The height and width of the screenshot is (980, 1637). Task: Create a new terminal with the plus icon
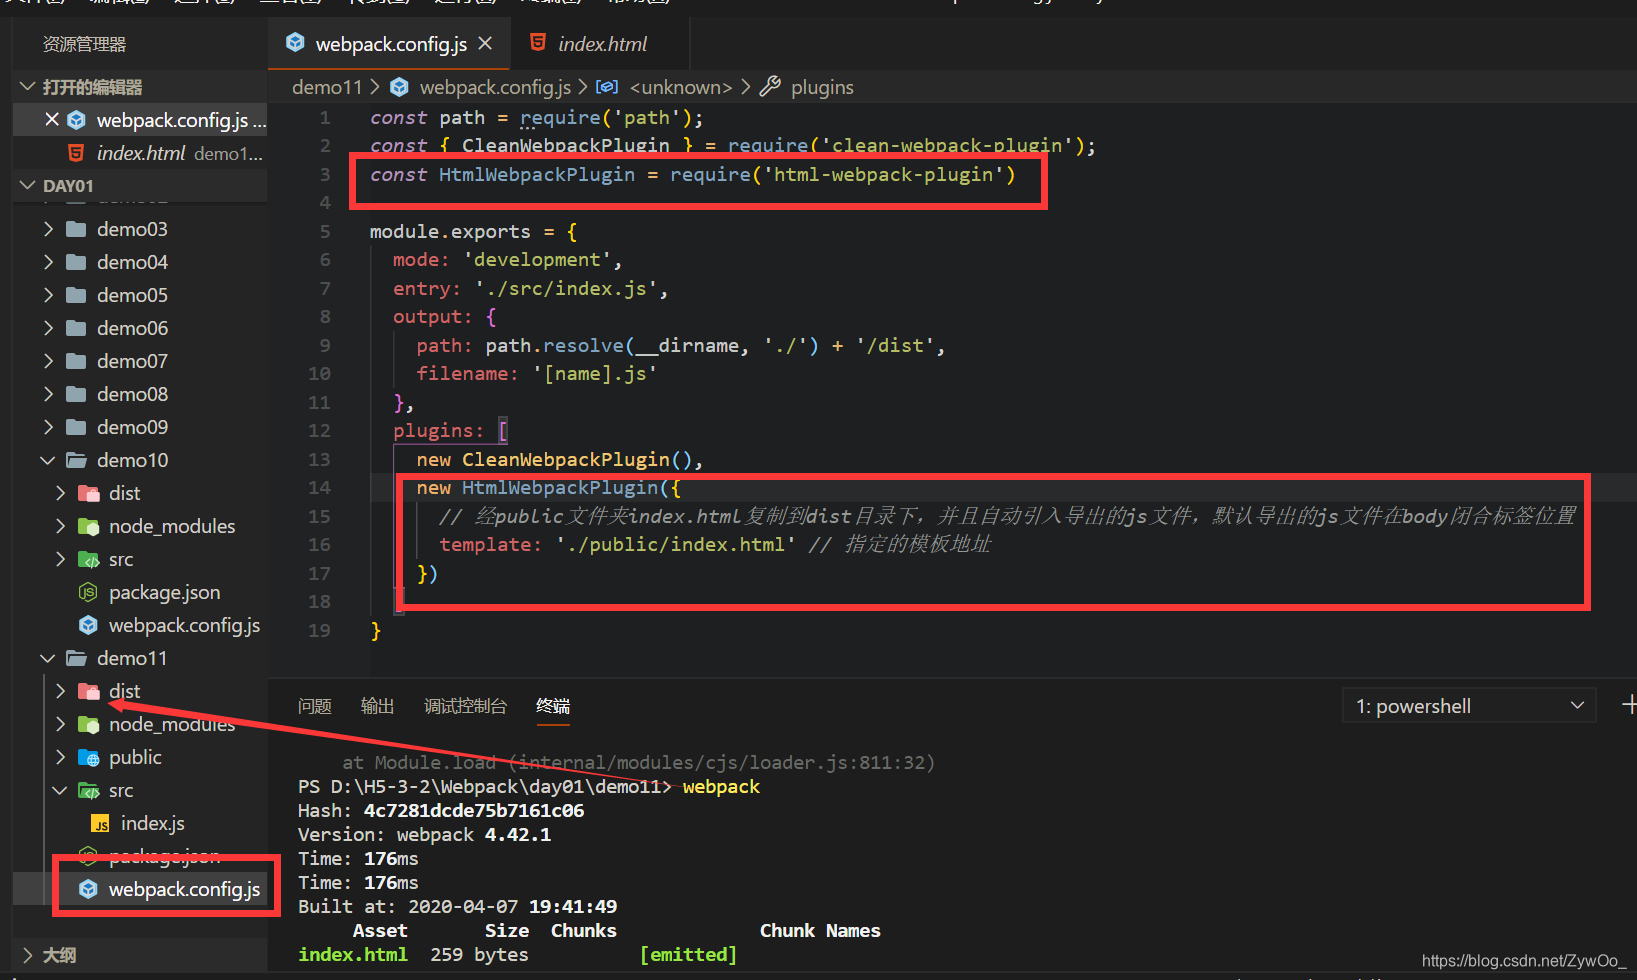tap(1629, 705)
